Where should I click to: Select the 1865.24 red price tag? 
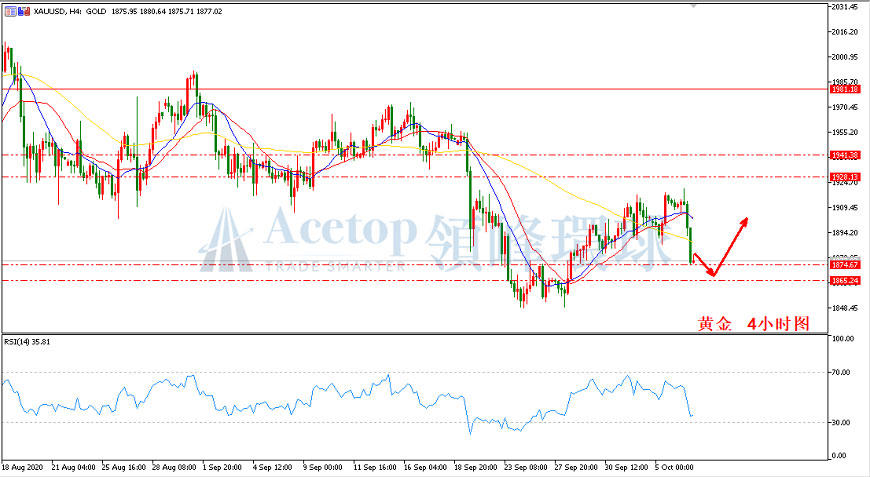845,281
